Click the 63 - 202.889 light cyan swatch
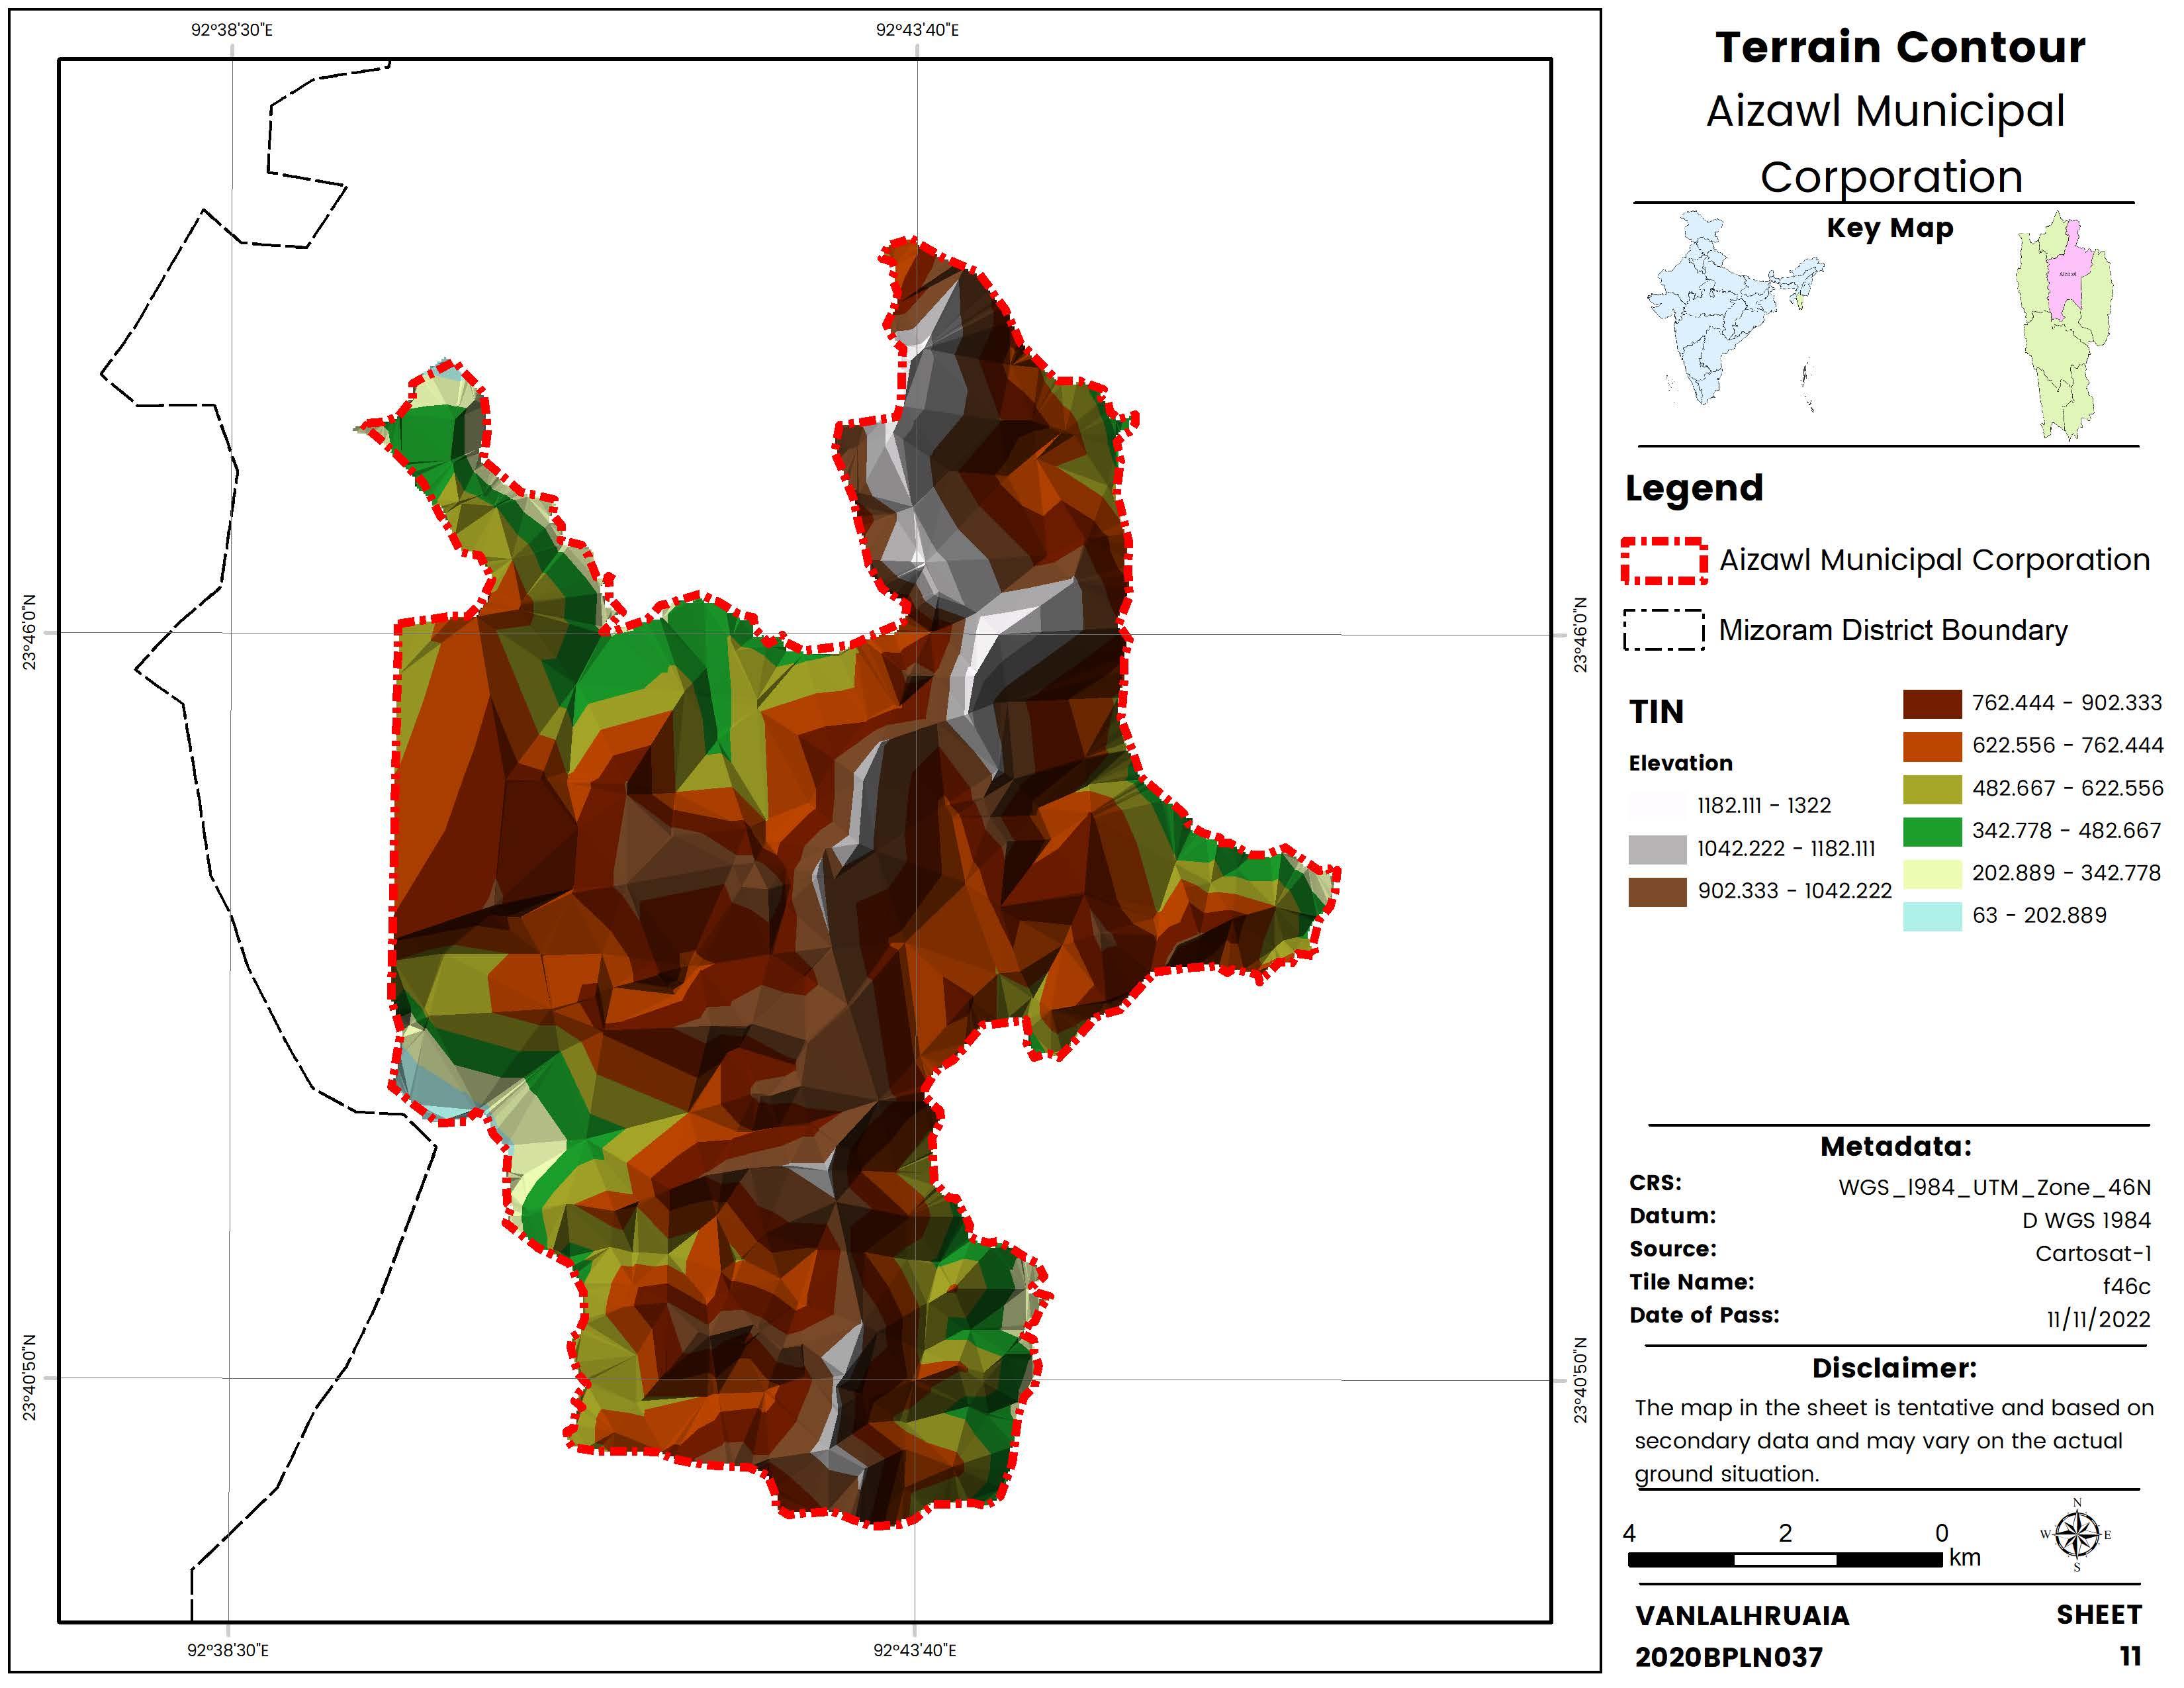The width and height of the screenshot is (2184, 1688). pos(1932,916)
